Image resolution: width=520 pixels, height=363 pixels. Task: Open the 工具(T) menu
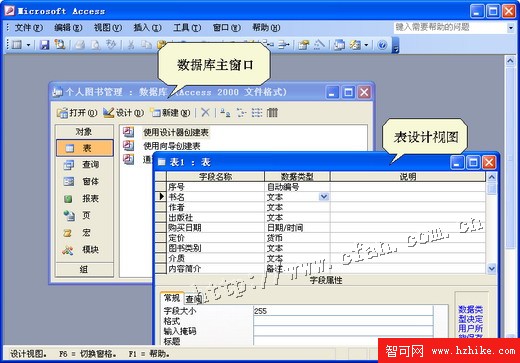point(187,27)
